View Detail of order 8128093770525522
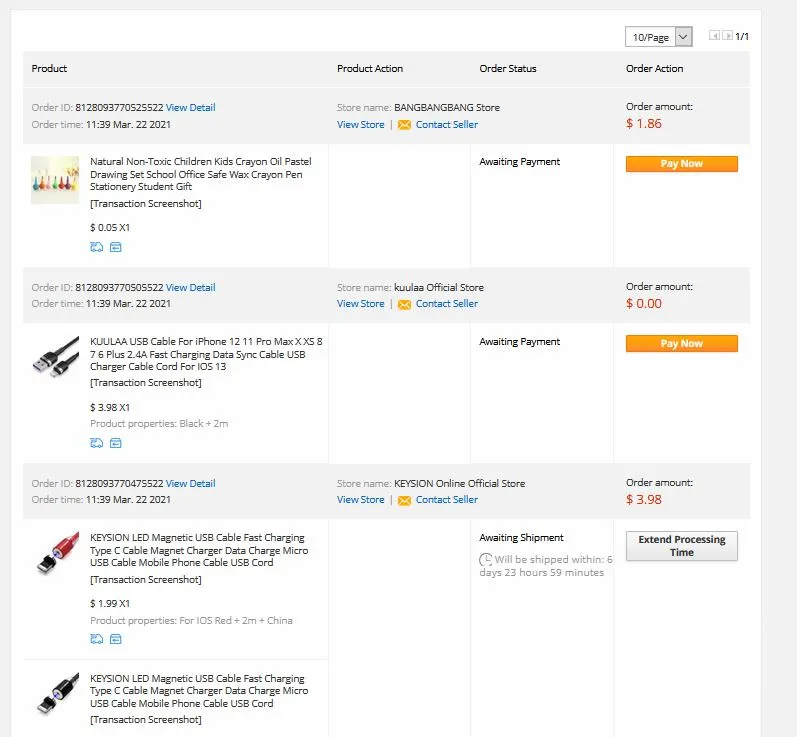Image resolution: width=797 pixels, height=737 pixels. pos(191,108)
